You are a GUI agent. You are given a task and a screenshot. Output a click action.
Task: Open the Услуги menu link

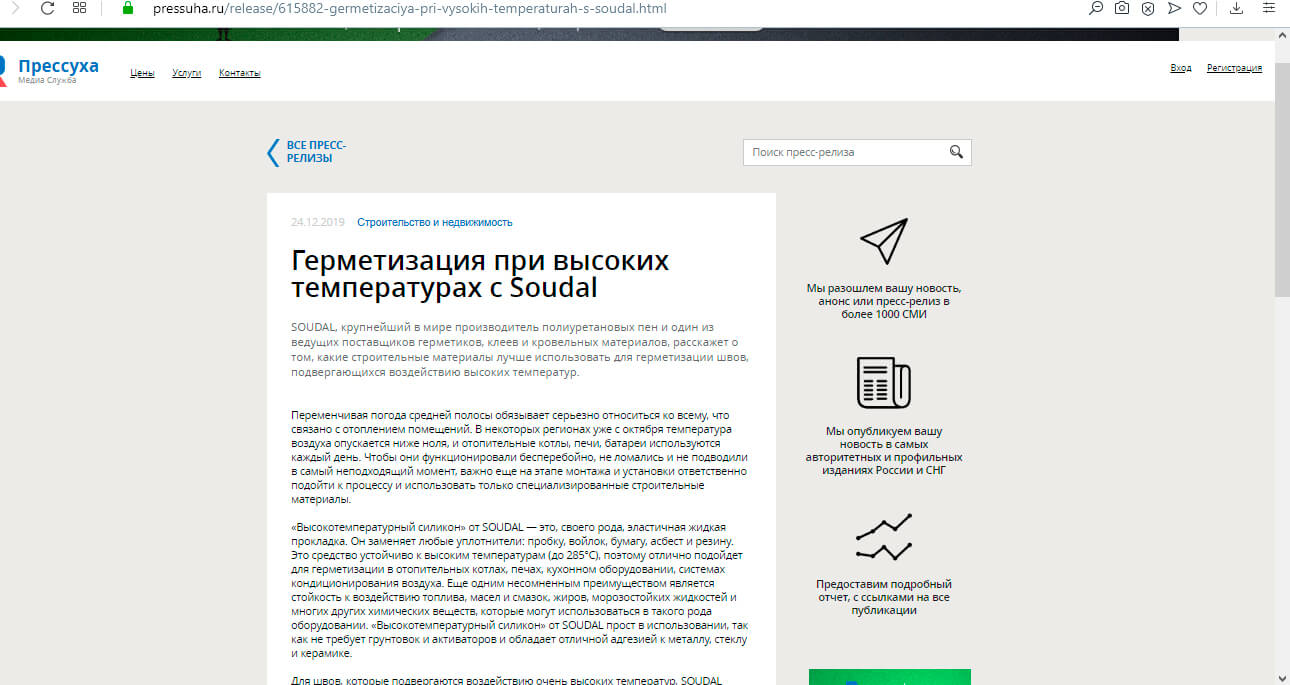(186, 73)
